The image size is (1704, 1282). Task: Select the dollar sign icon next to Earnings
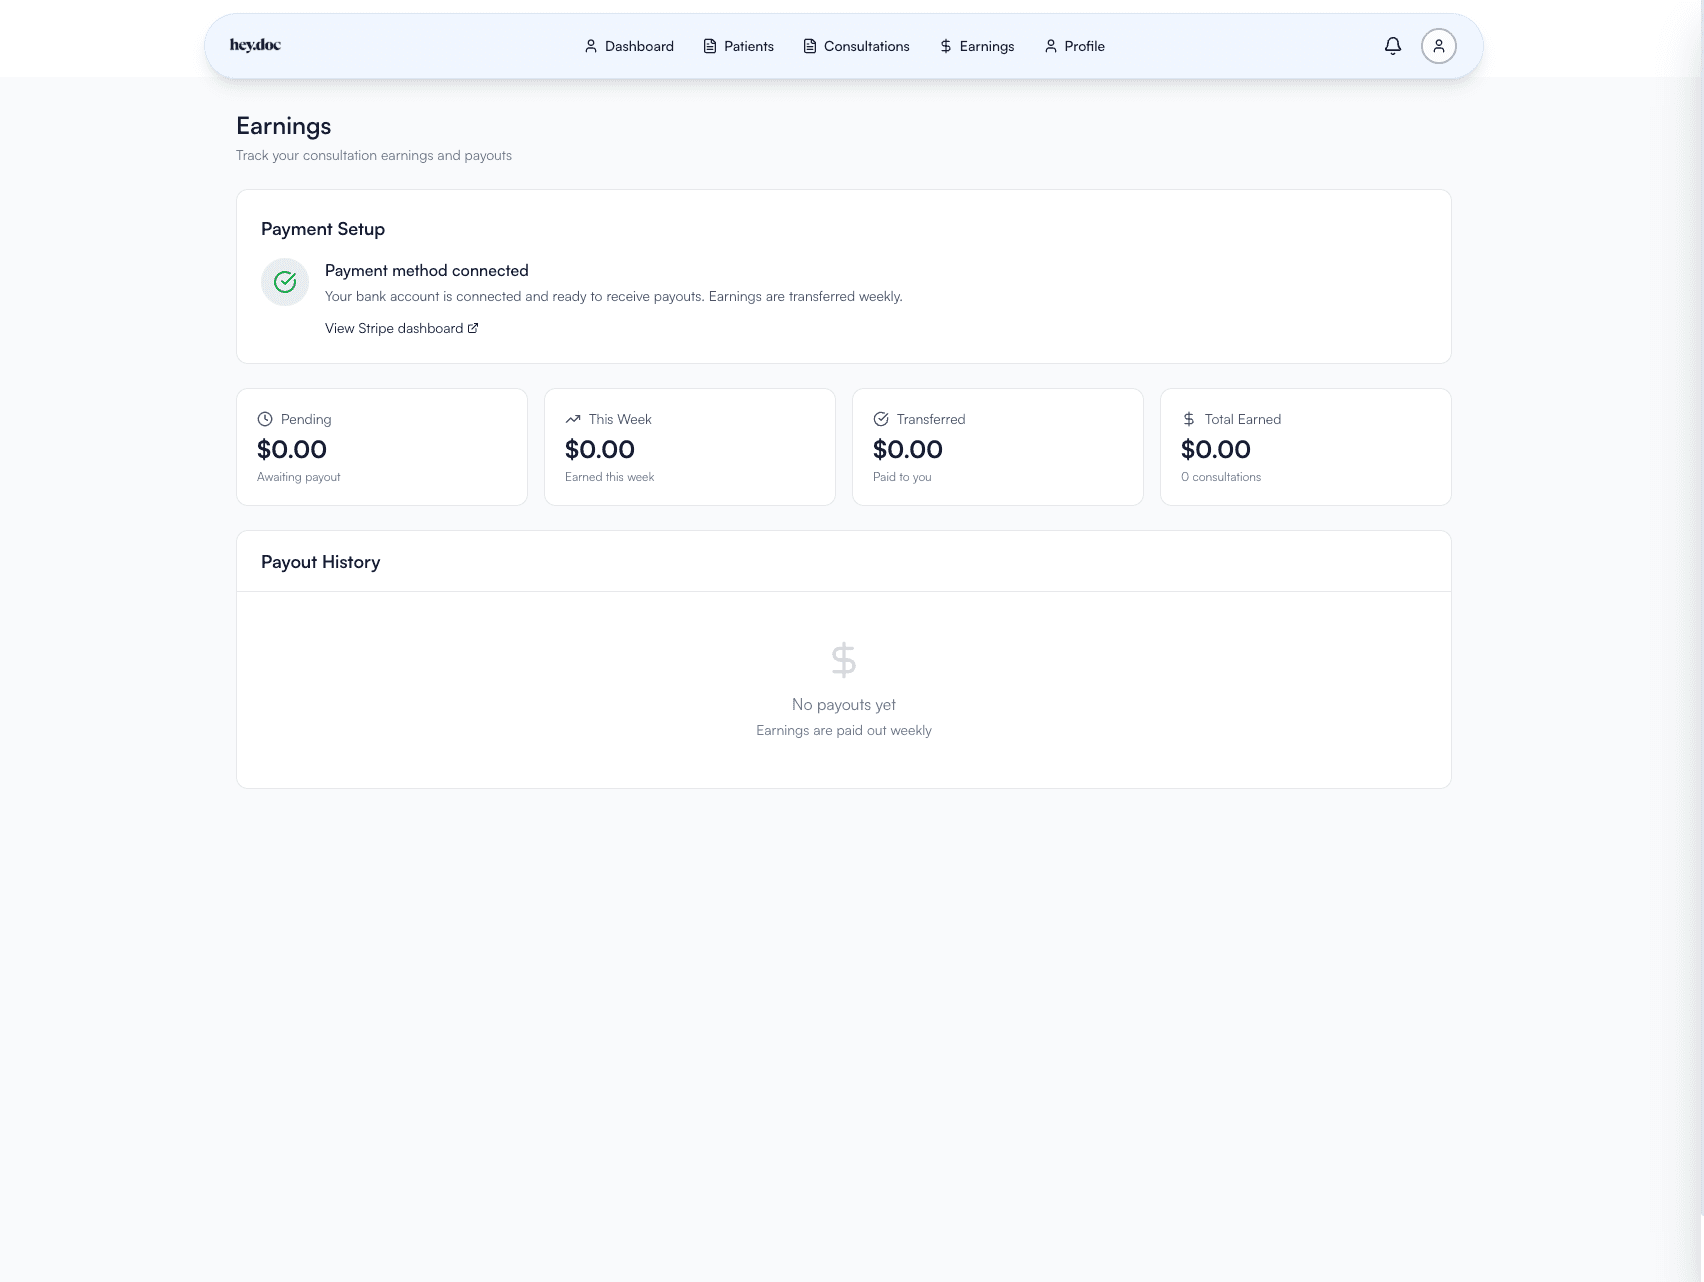pyautogui.click(x=944, y=46)
